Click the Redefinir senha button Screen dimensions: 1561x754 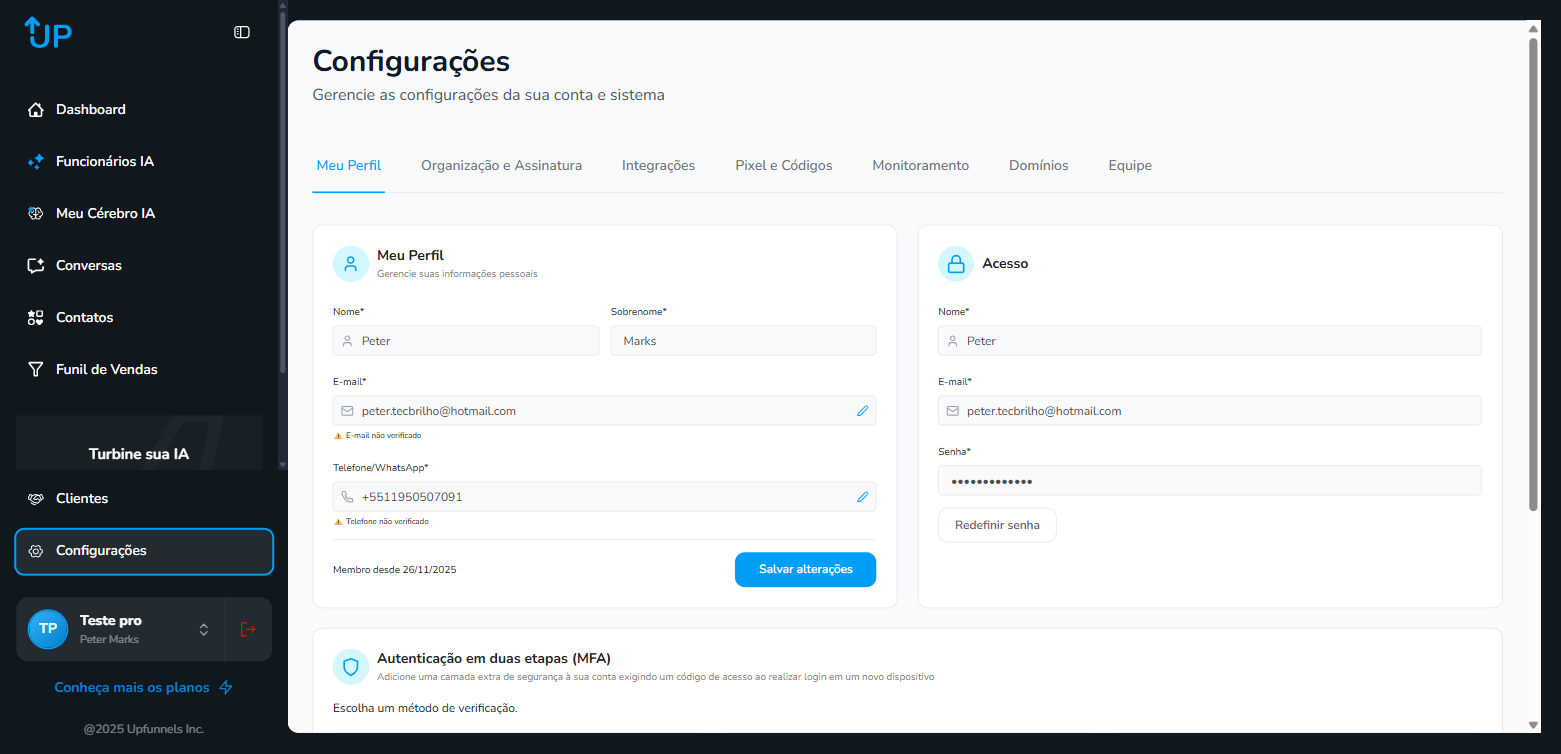[996, 525]
